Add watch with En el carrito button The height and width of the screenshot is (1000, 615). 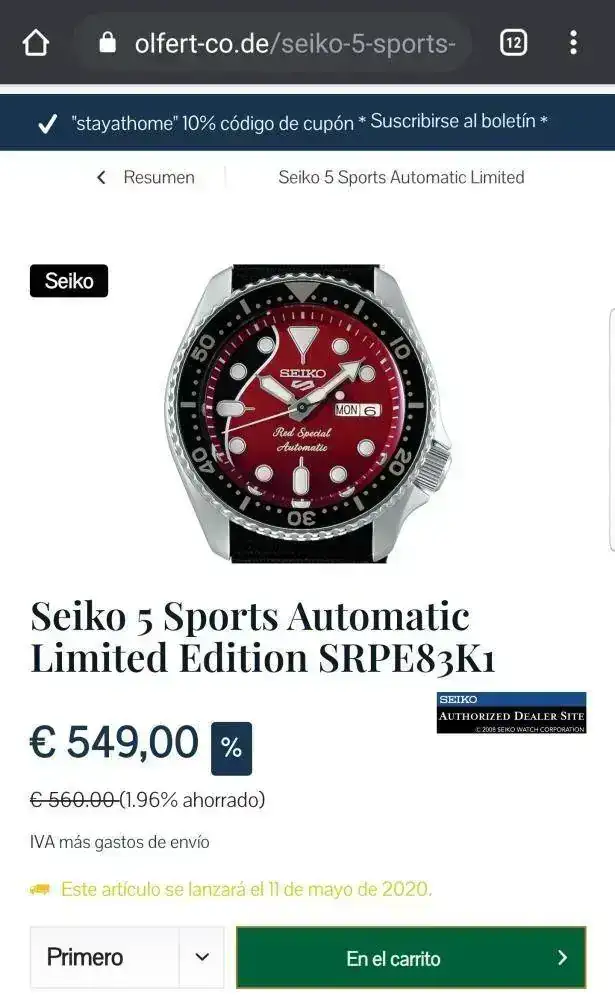pos(411,957)
